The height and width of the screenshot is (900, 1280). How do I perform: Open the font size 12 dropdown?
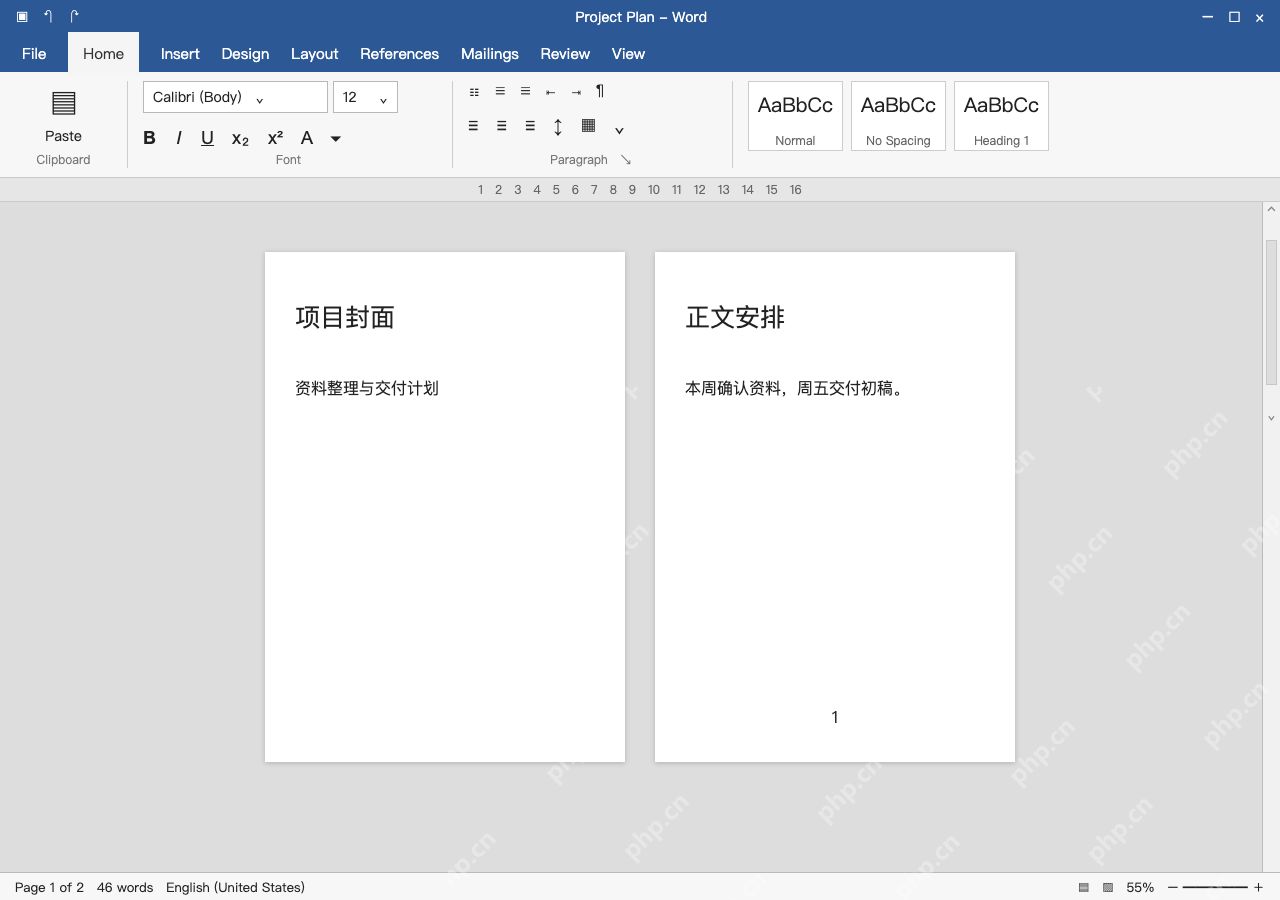point(365,97)
